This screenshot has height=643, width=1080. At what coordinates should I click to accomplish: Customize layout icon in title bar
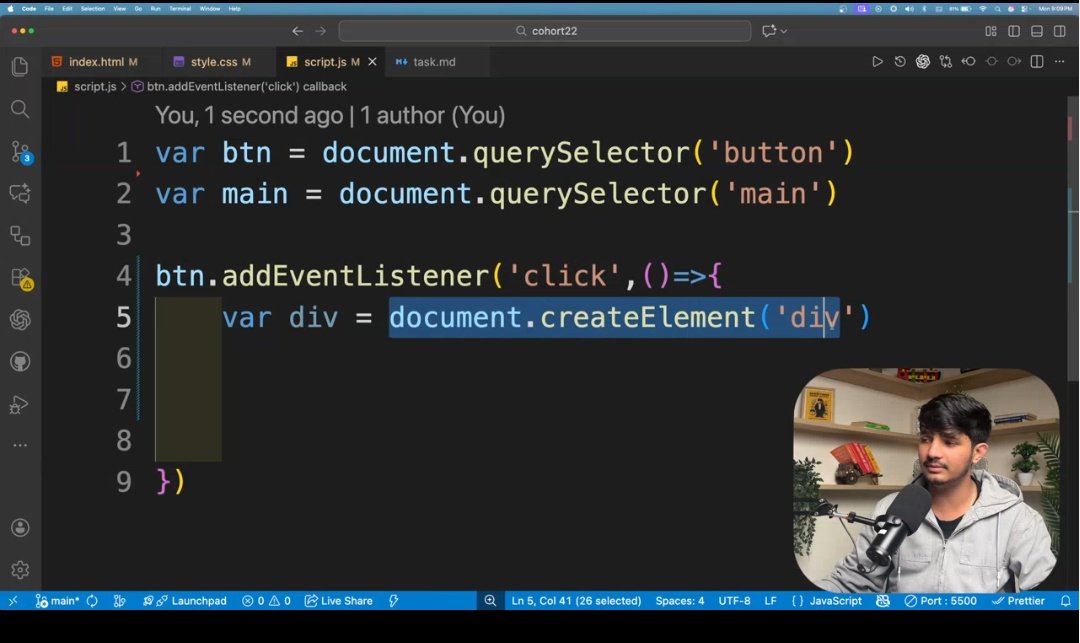[991, 31]
